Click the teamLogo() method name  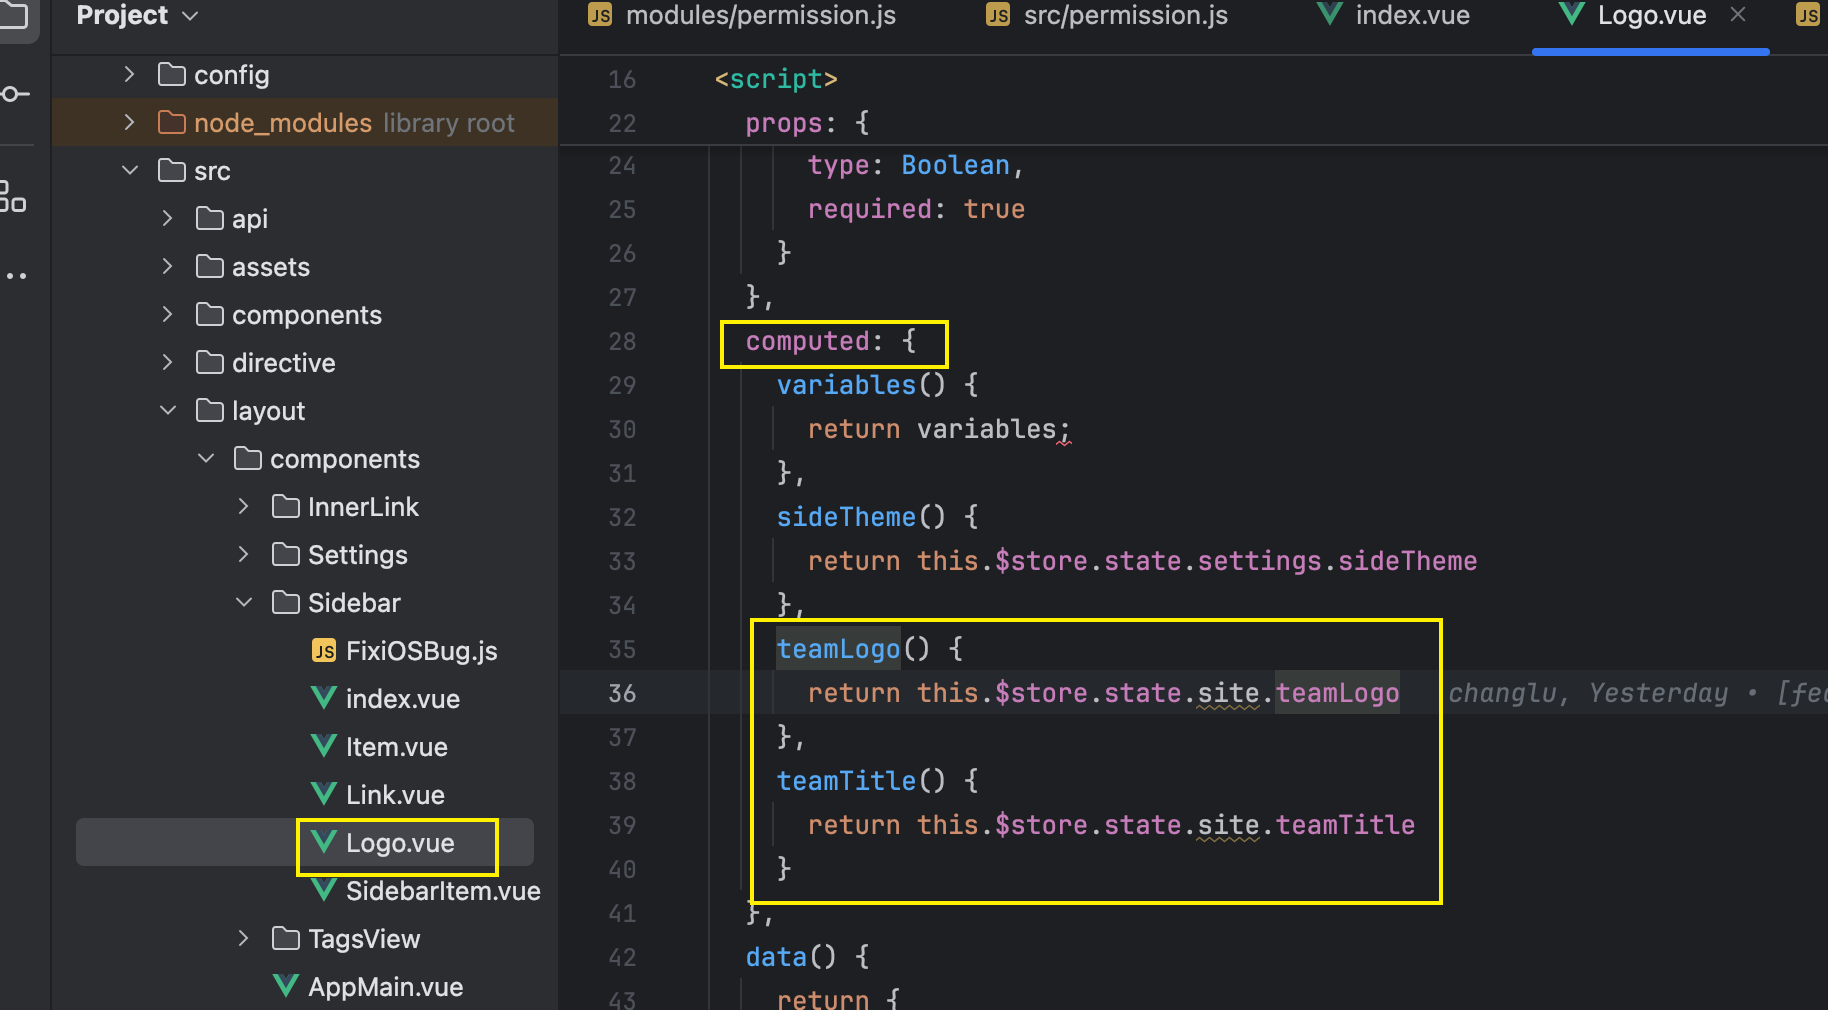pyautogui.click(x=839, y=649)
